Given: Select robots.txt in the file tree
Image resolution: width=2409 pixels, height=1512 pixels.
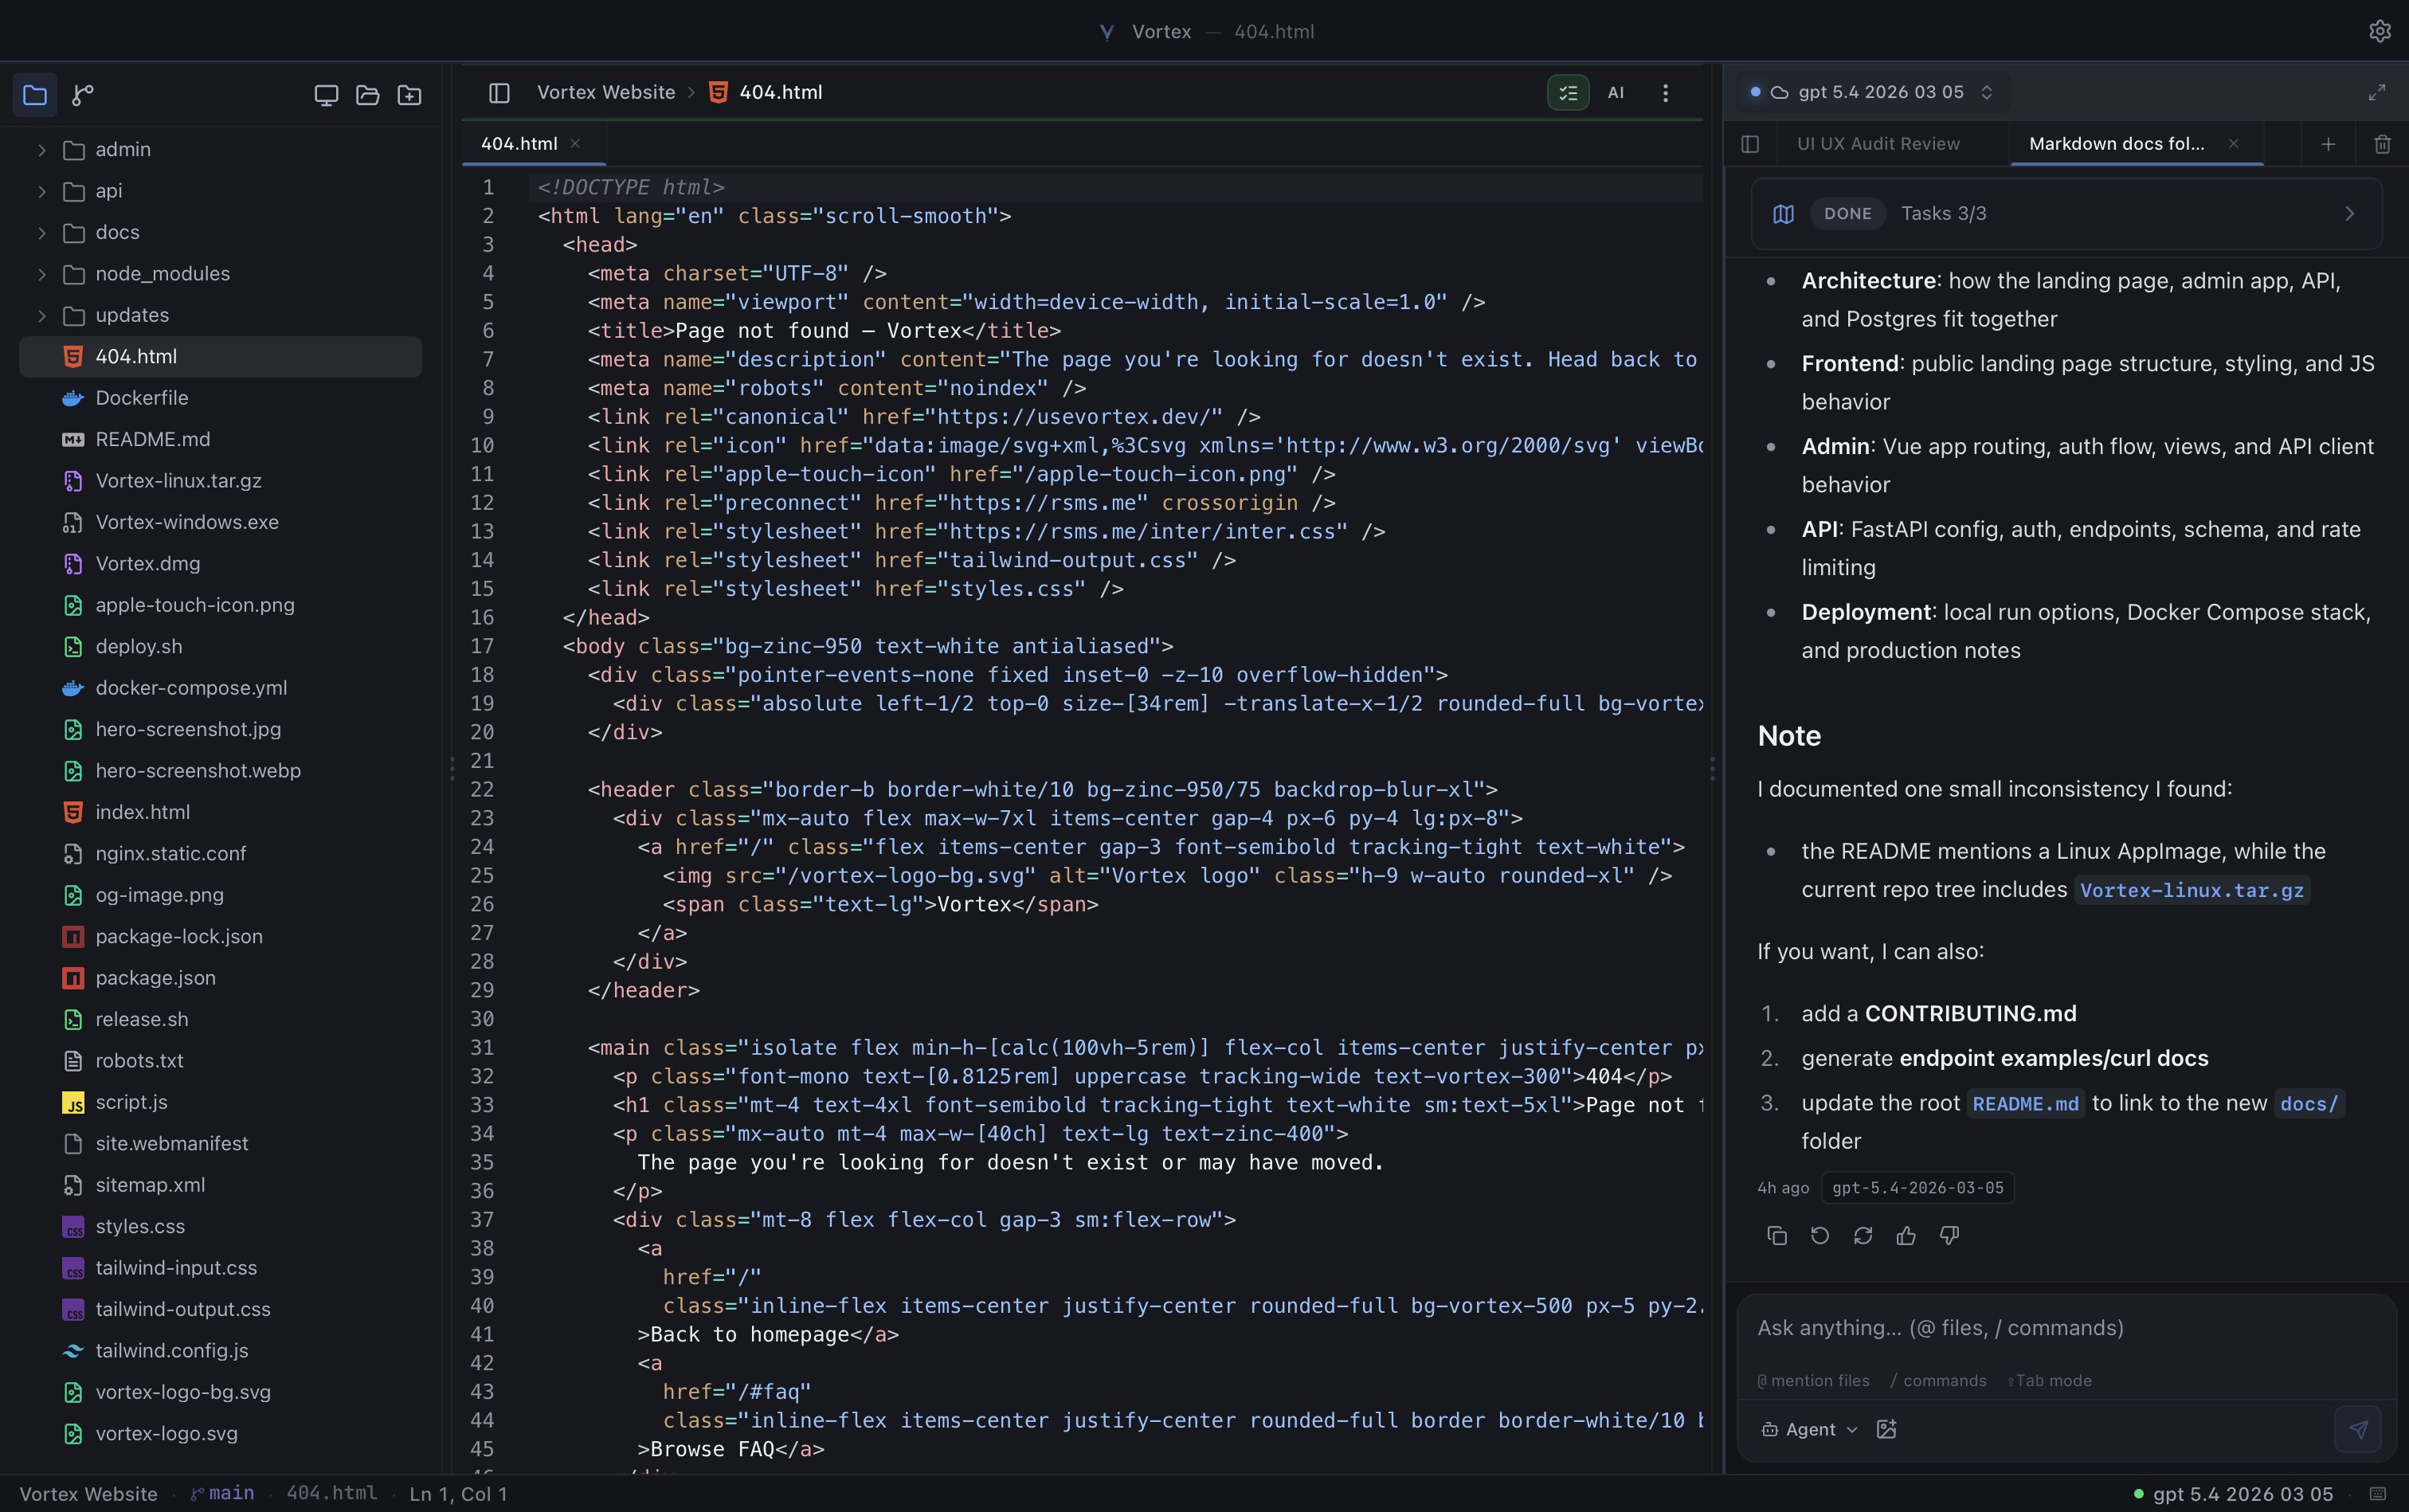Looking at the screenshot, I should 220,1060.
